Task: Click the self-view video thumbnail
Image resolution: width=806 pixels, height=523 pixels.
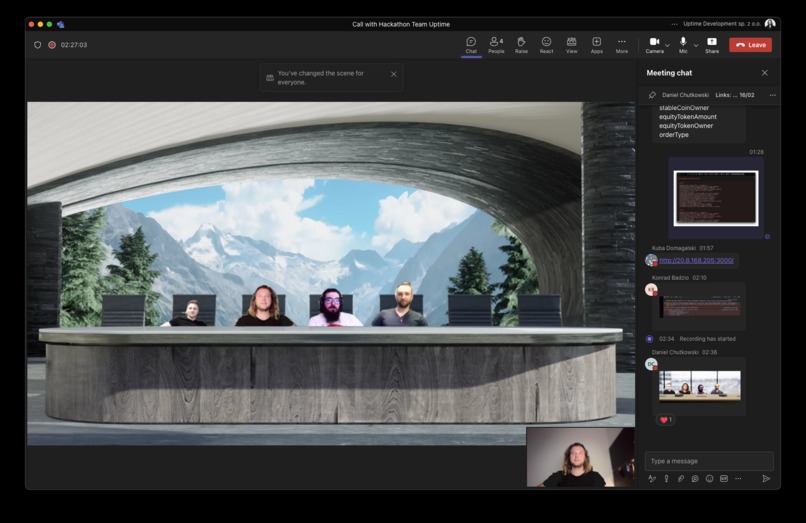Action: [x=580, y=457]
